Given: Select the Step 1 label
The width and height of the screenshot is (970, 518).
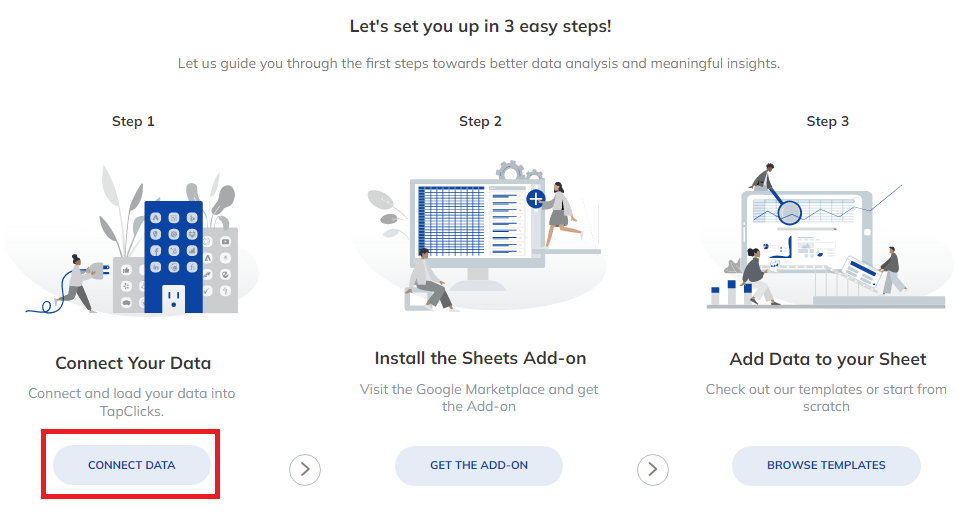Looking at the screenshot, I should 133,121.
